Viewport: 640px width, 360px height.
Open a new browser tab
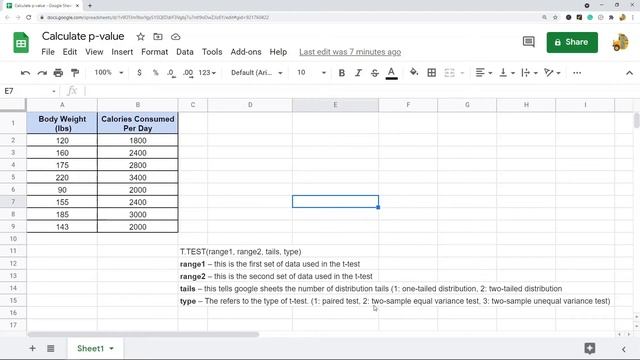(90, 6)
